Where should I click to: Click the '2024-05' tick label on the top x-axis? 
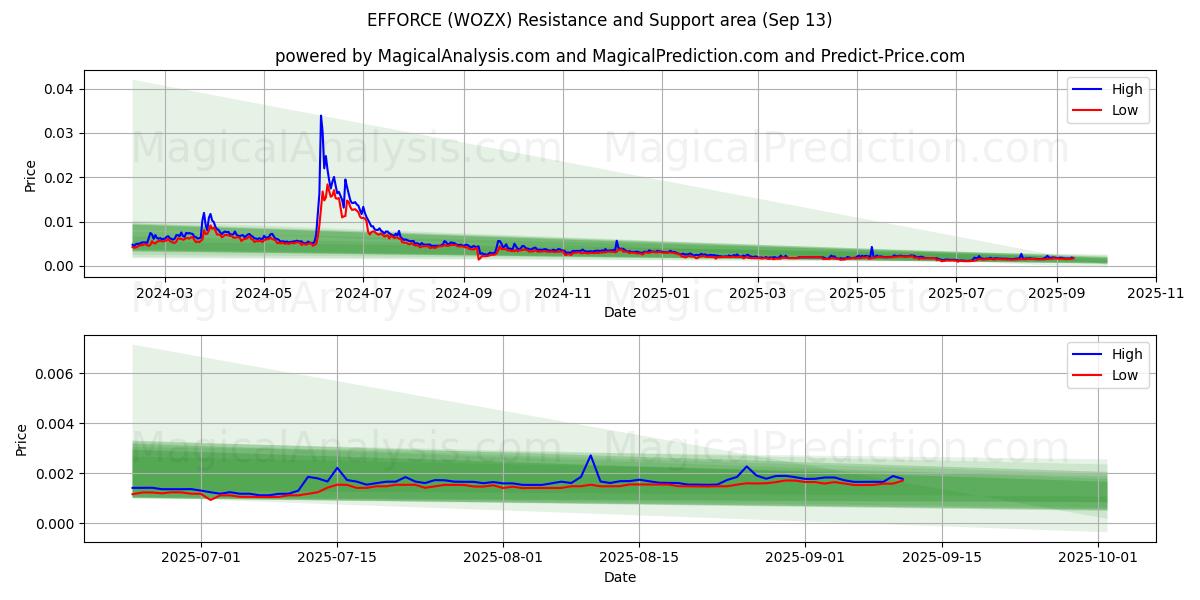[264, 294]
